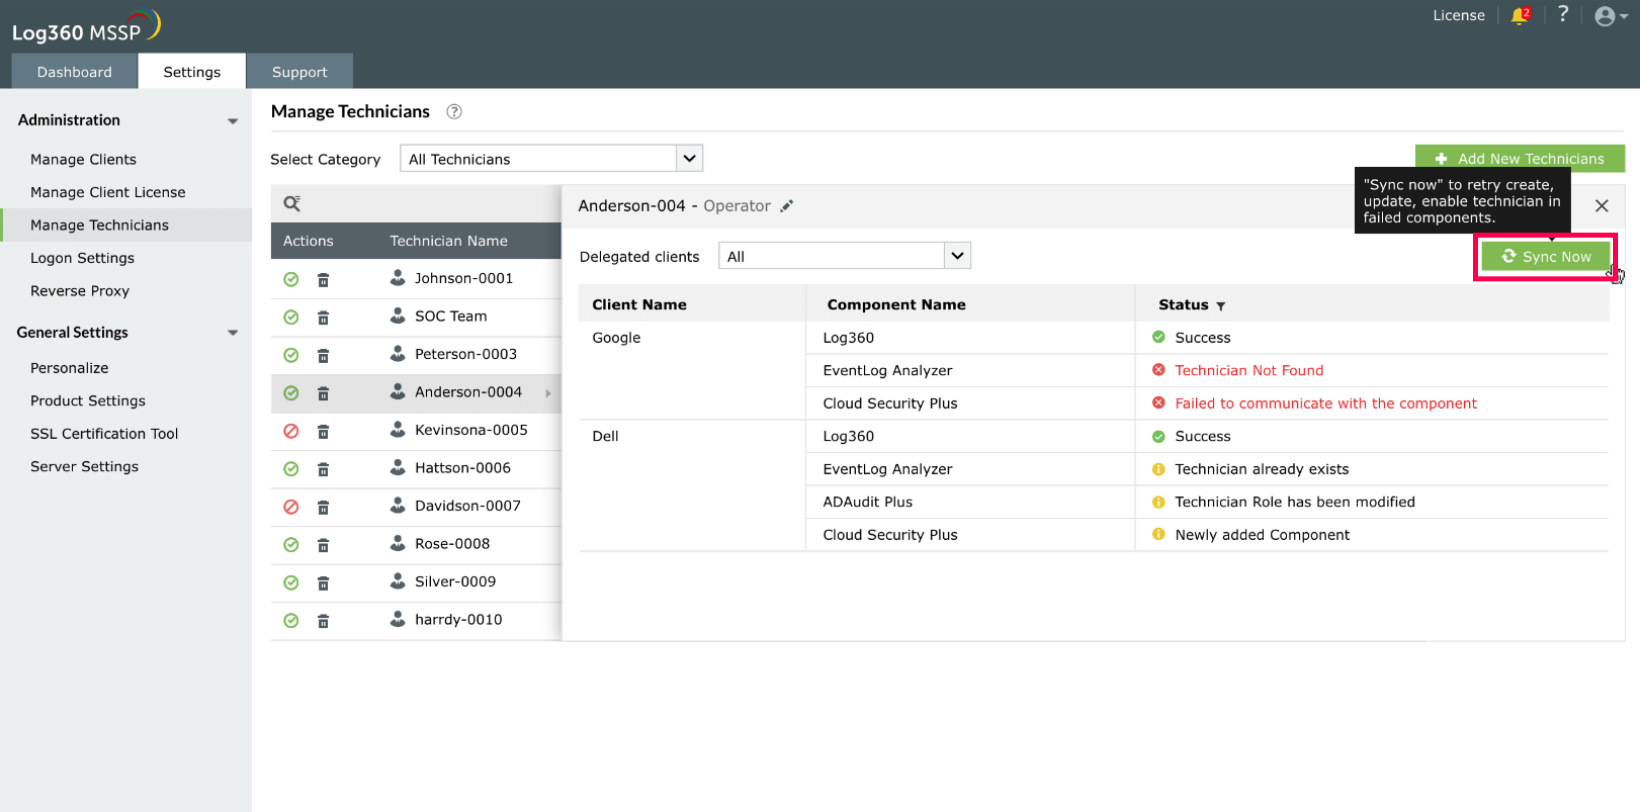Delete technician Davidson-0007
The image size is (1640, 812).
pos(323,508)
